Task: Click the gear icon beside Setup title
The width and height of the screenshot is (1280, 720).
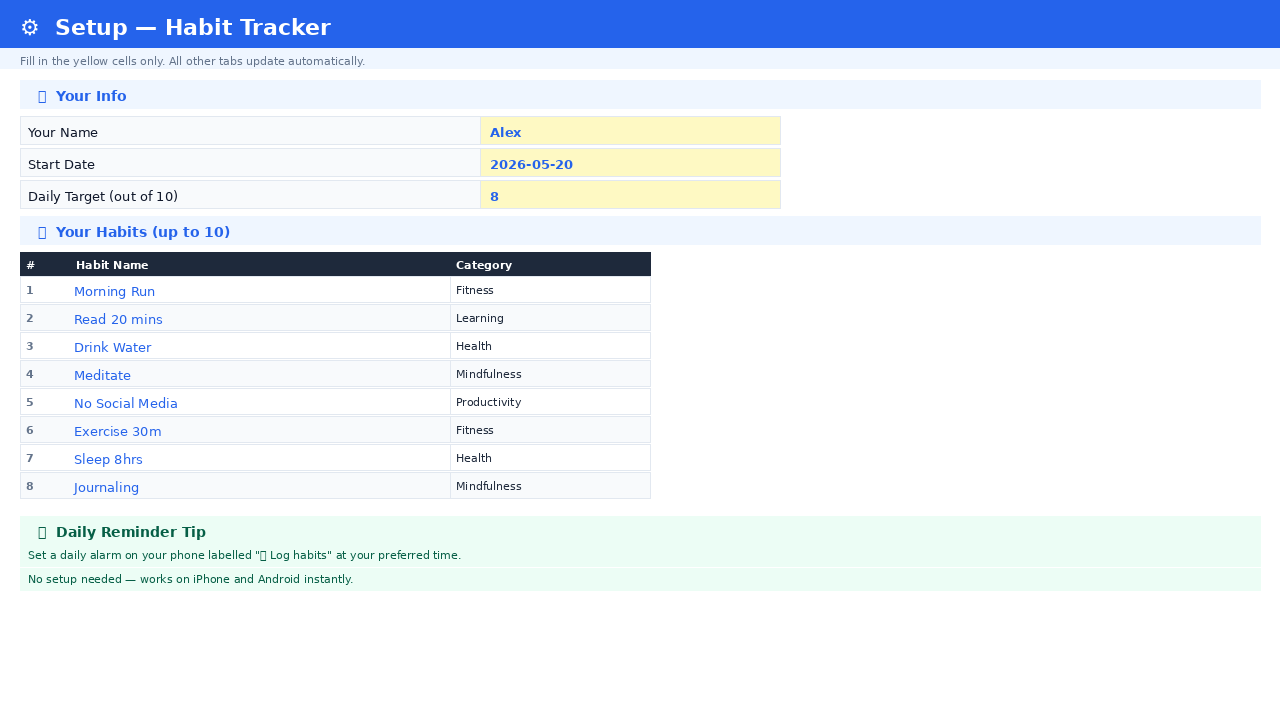Action: (x=30, y=28)
